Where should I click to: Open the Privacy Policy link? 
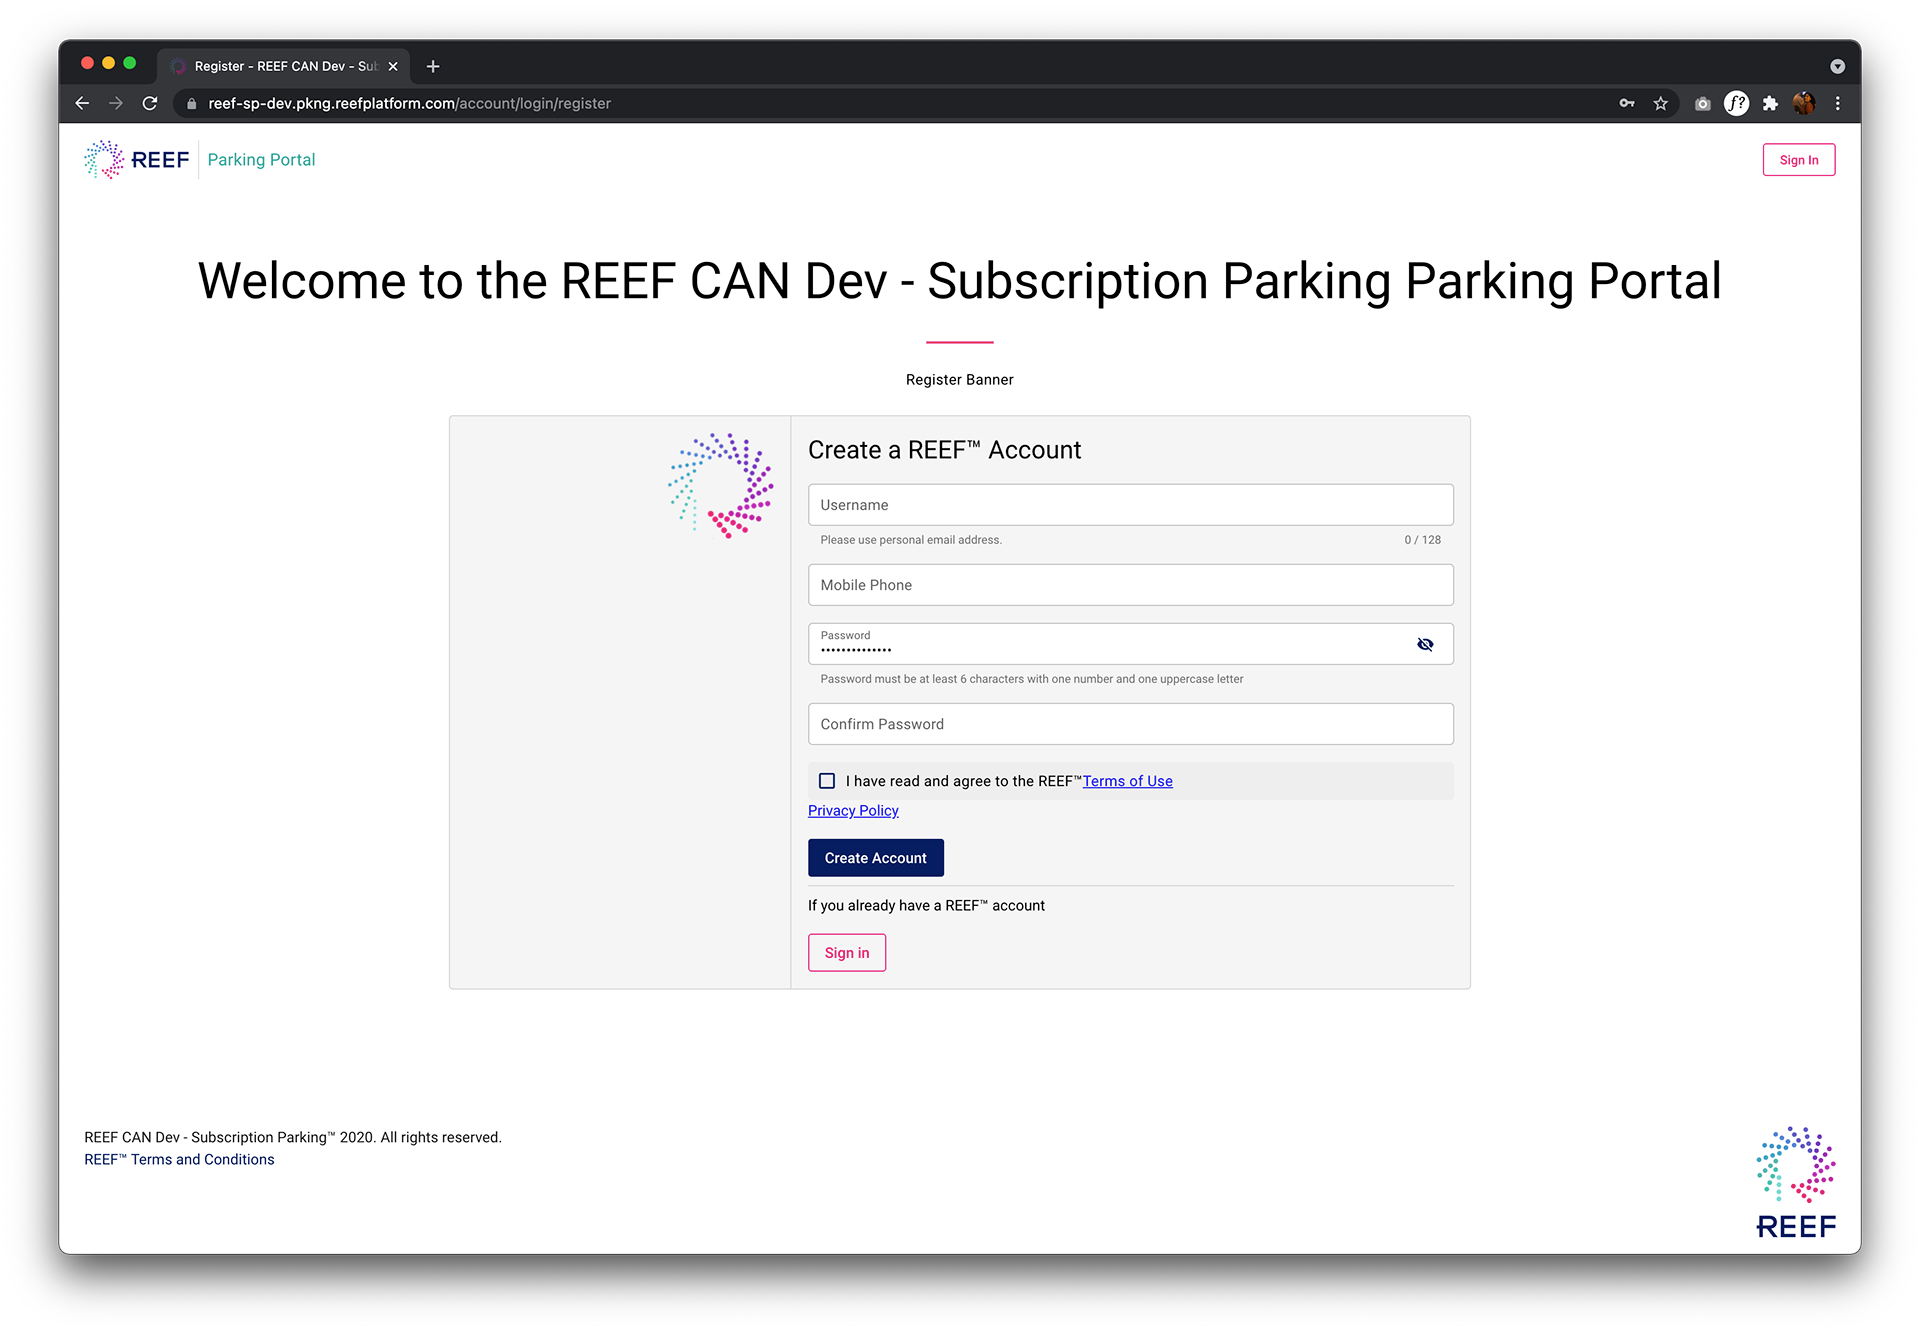pyautogui.click(x=853, y=811)
